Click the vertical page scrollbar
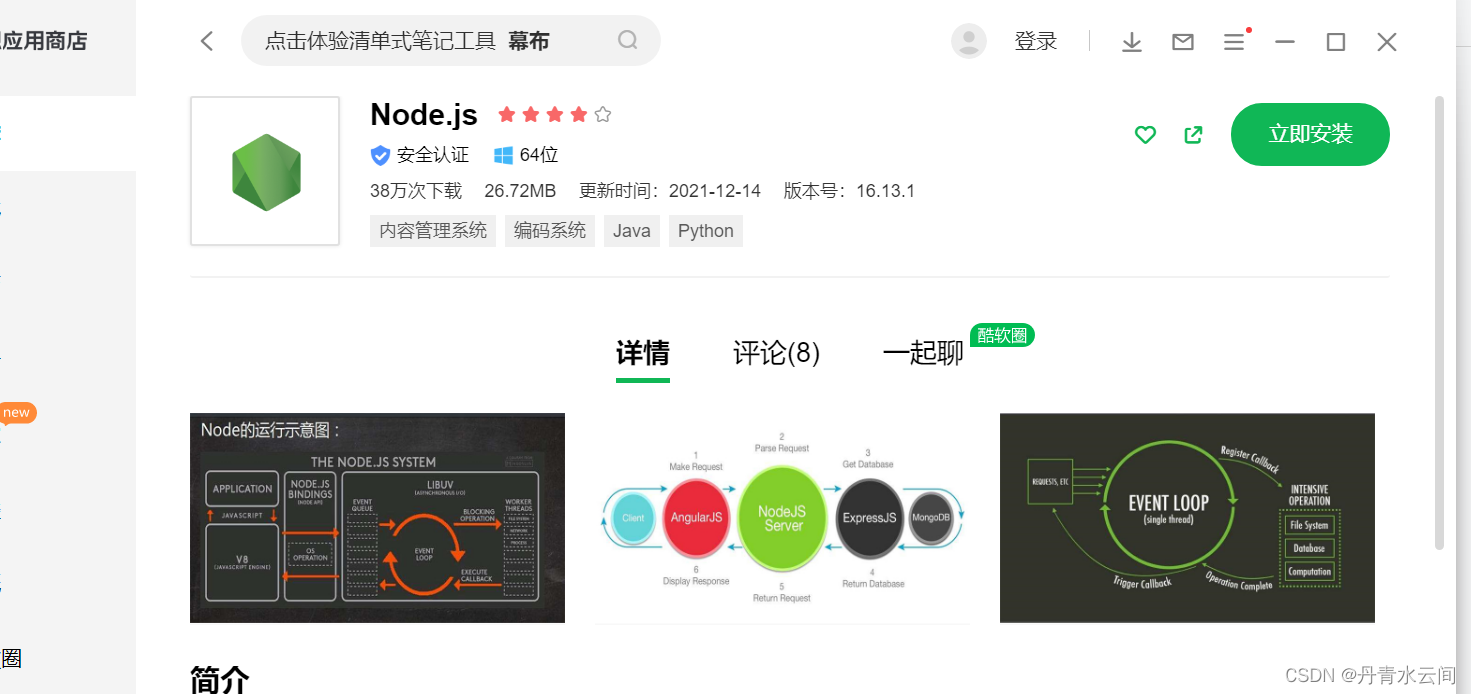Screen dimensions: 1471x694 (1440, 322)
